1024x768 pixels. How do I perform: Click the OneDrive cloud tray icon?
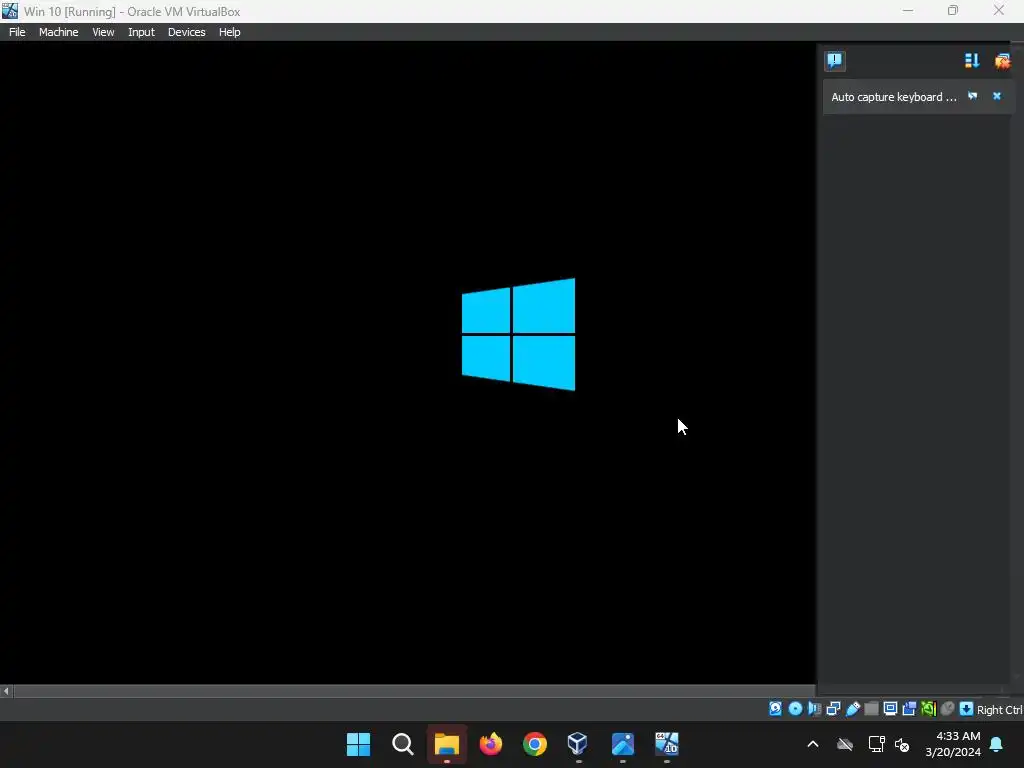click(x=845, y=744)
